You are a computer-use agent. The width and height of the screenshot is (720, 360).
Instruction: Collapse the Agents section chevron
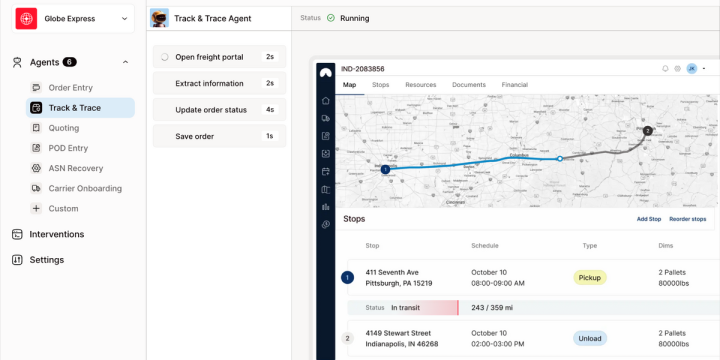(x=125, y=62)
